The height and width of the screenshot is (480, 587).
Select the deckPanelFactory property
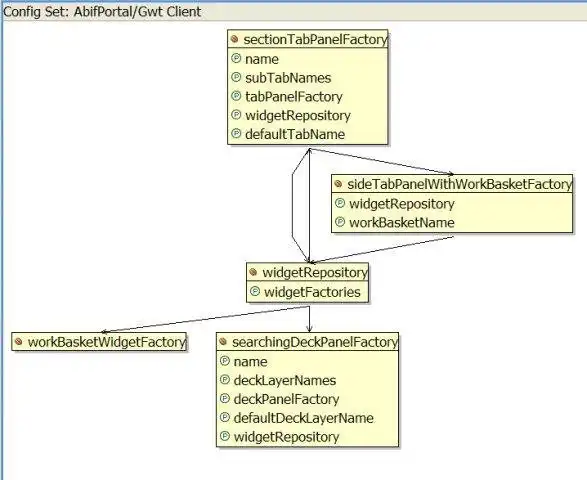coord(286,399)
